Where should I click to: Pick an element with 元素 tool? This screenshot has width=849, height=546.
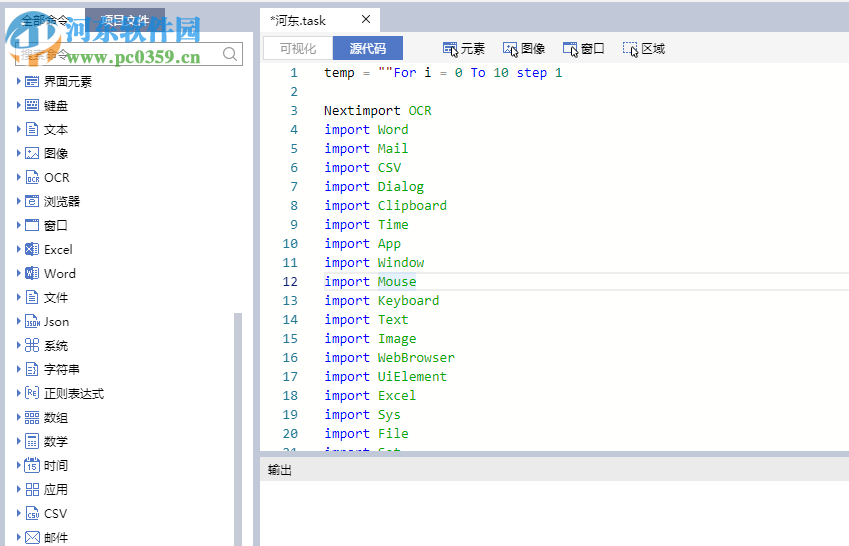pyautogui.click(x=463, y=49)
